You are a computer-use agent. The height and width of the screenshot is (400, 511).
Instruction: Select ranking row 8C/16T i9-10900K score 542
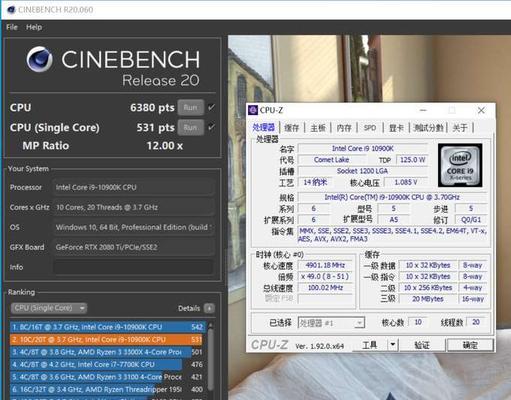pos(106,327)
